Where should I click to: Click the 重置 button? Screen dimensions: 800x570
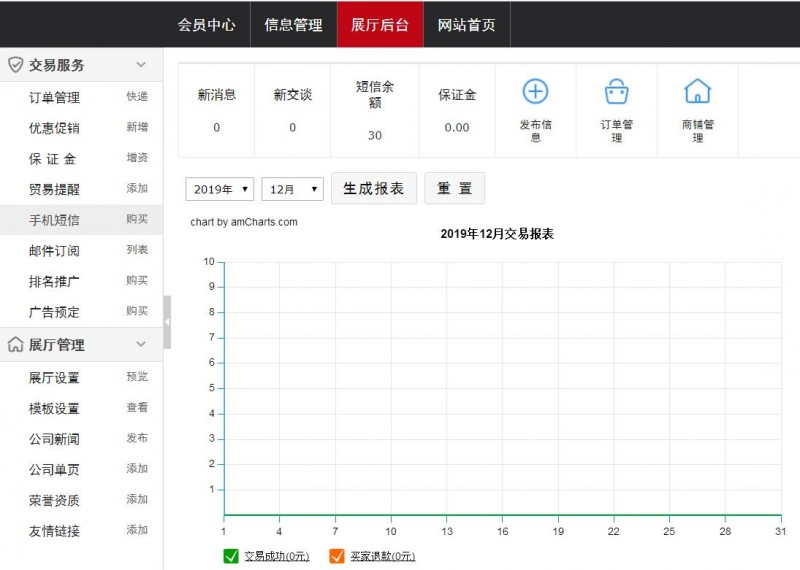(454, 188)
